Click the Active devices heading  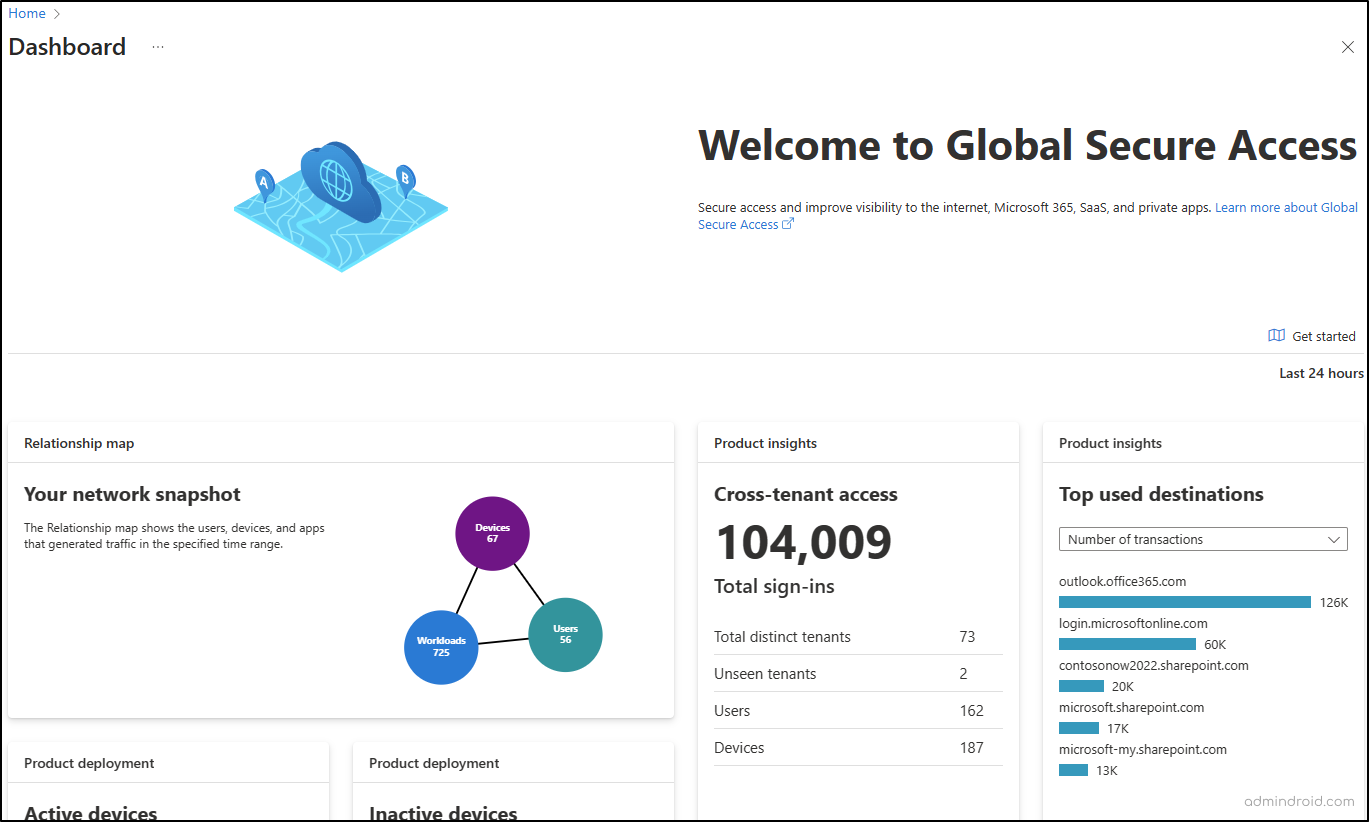(x=90, y=813)
